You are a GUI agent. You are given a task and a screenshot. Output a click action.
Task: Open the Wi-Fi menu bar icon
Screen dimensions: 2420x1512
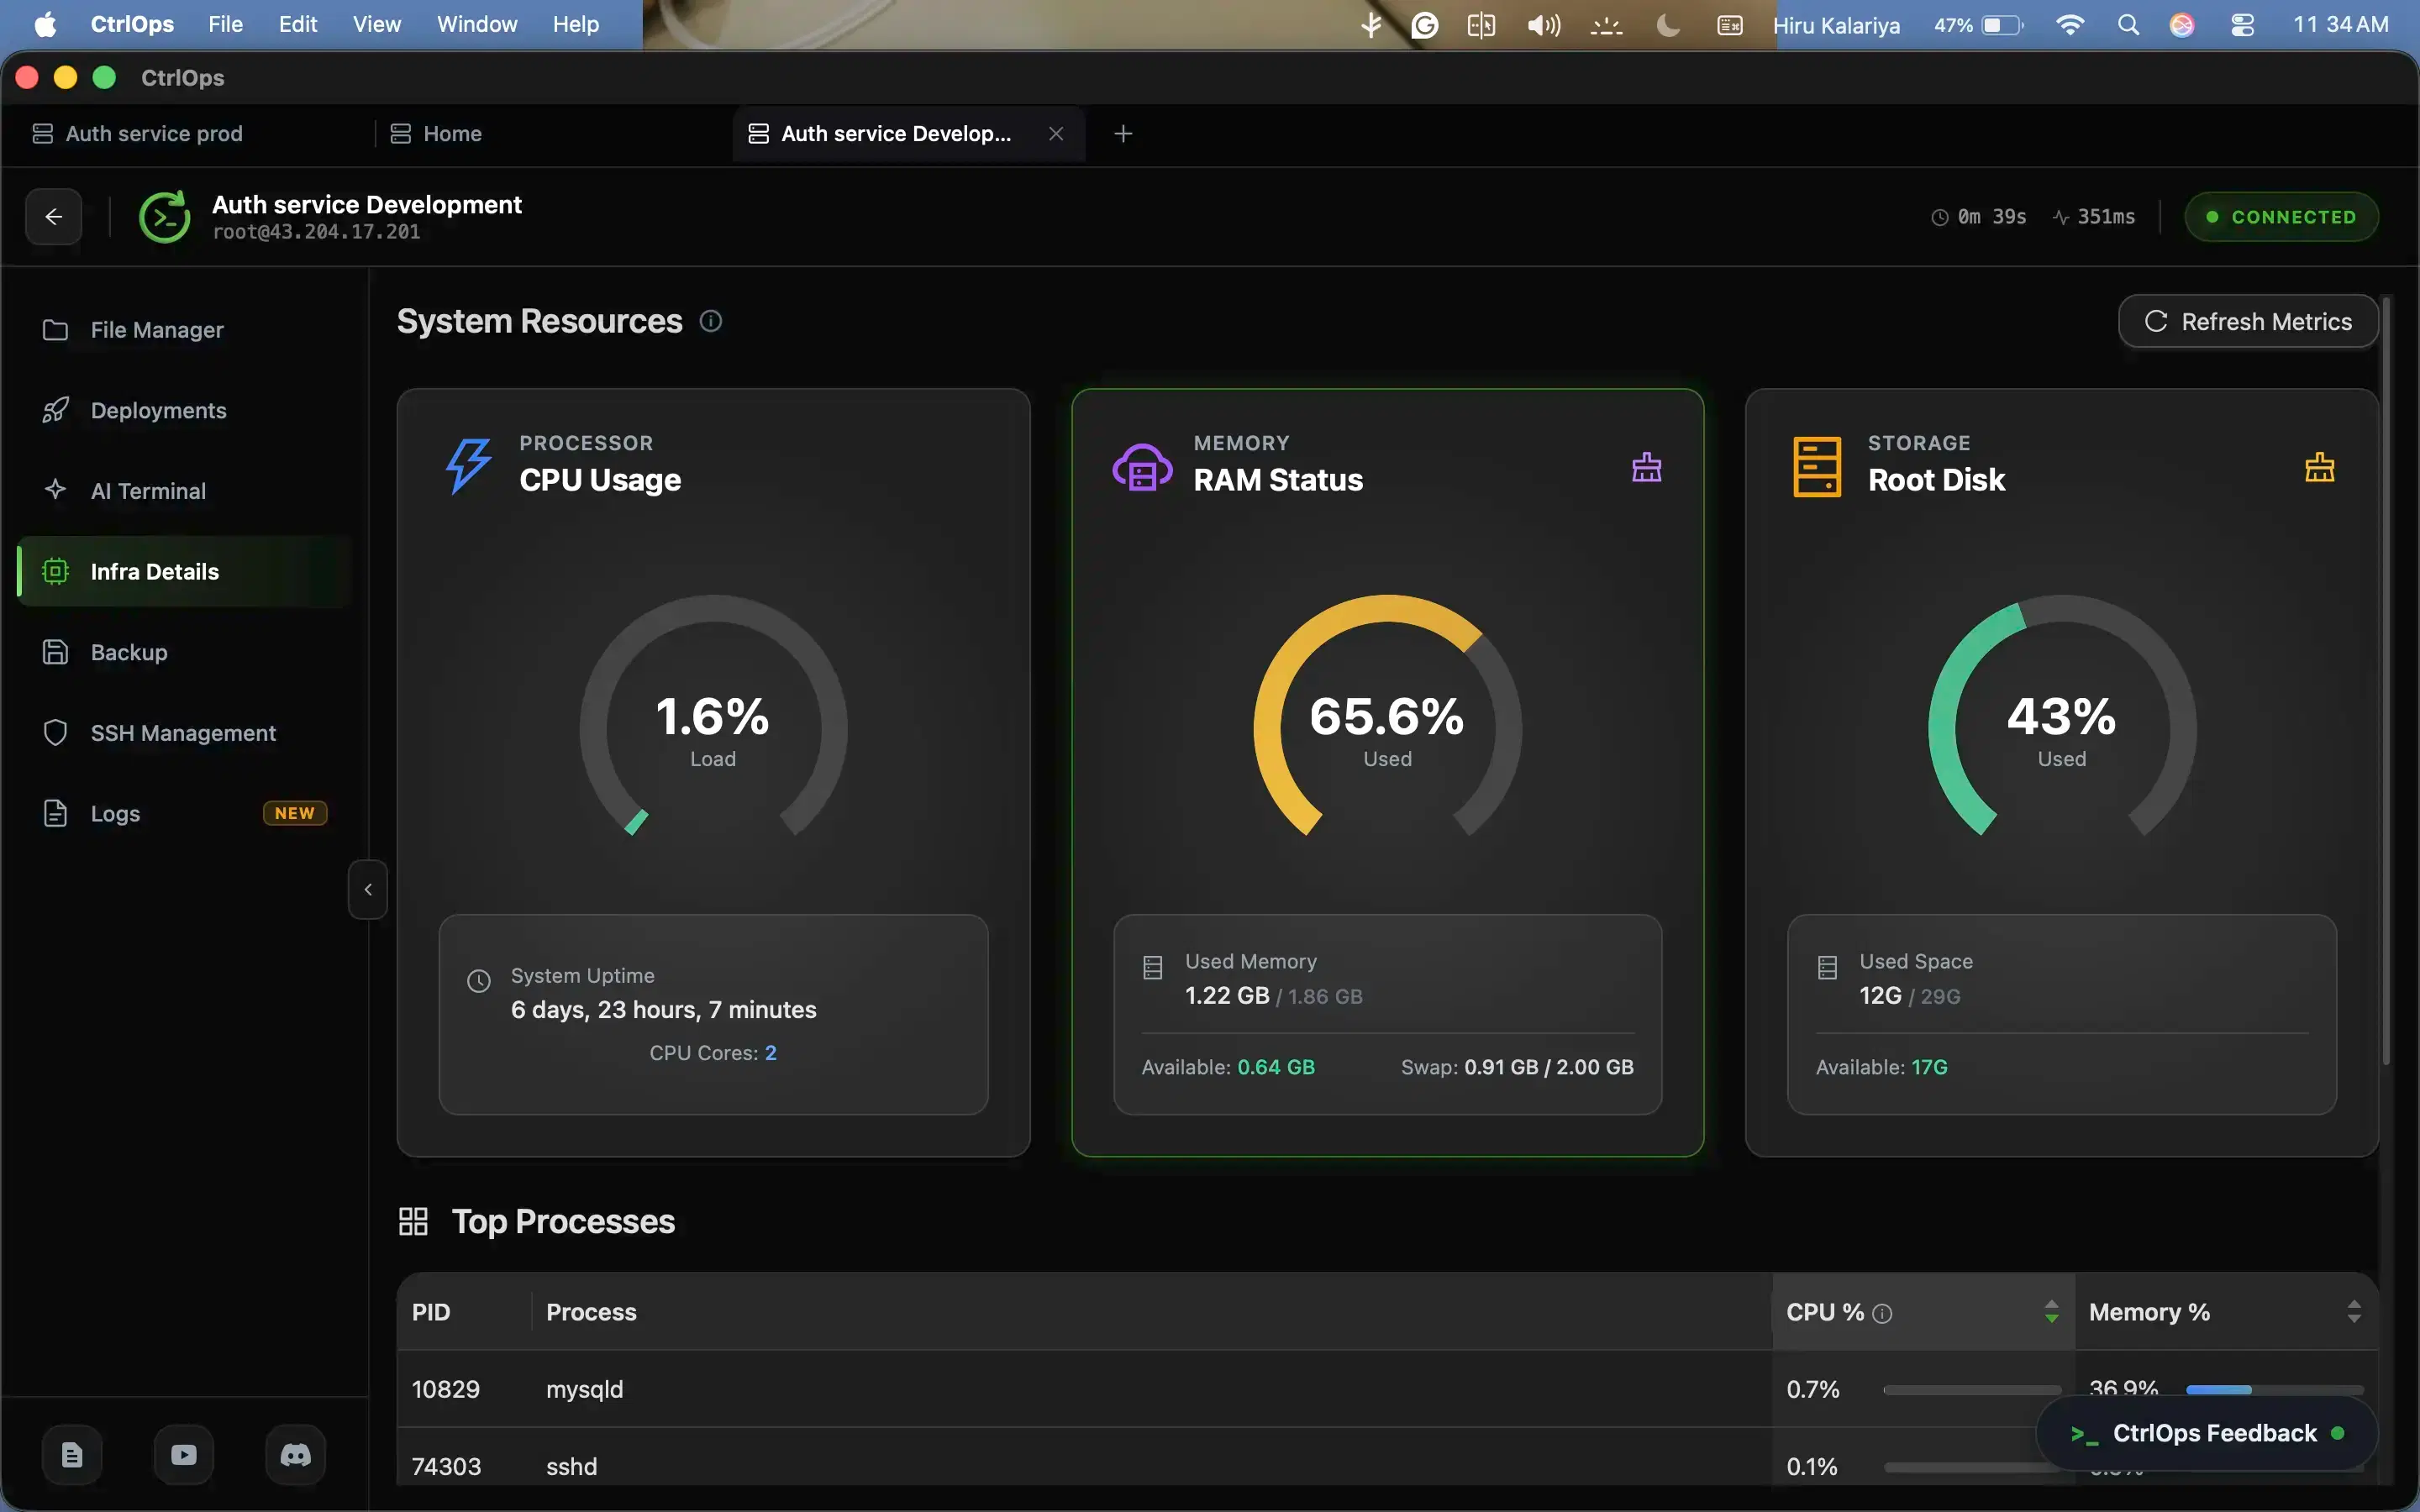click(2069, 25)
